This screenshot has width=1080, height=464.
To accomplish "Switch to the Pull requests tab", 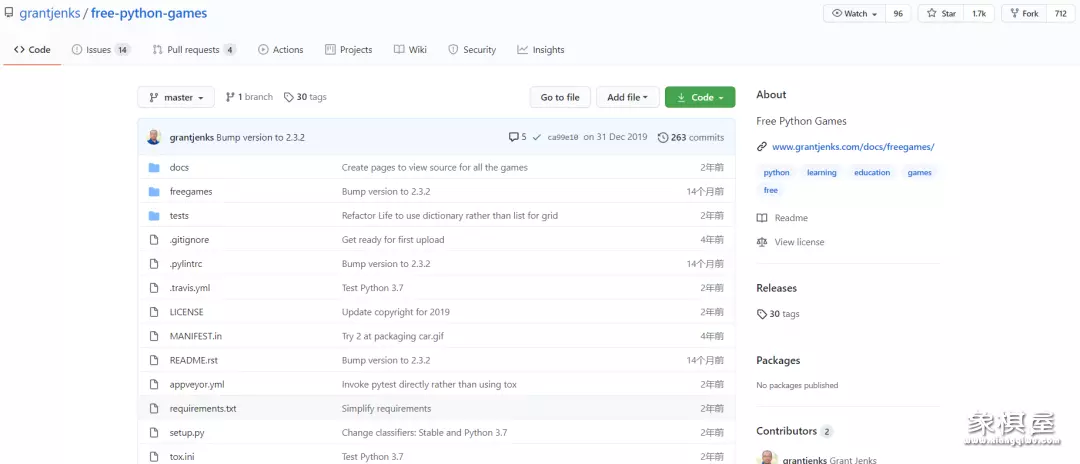I will pos(194,50).
